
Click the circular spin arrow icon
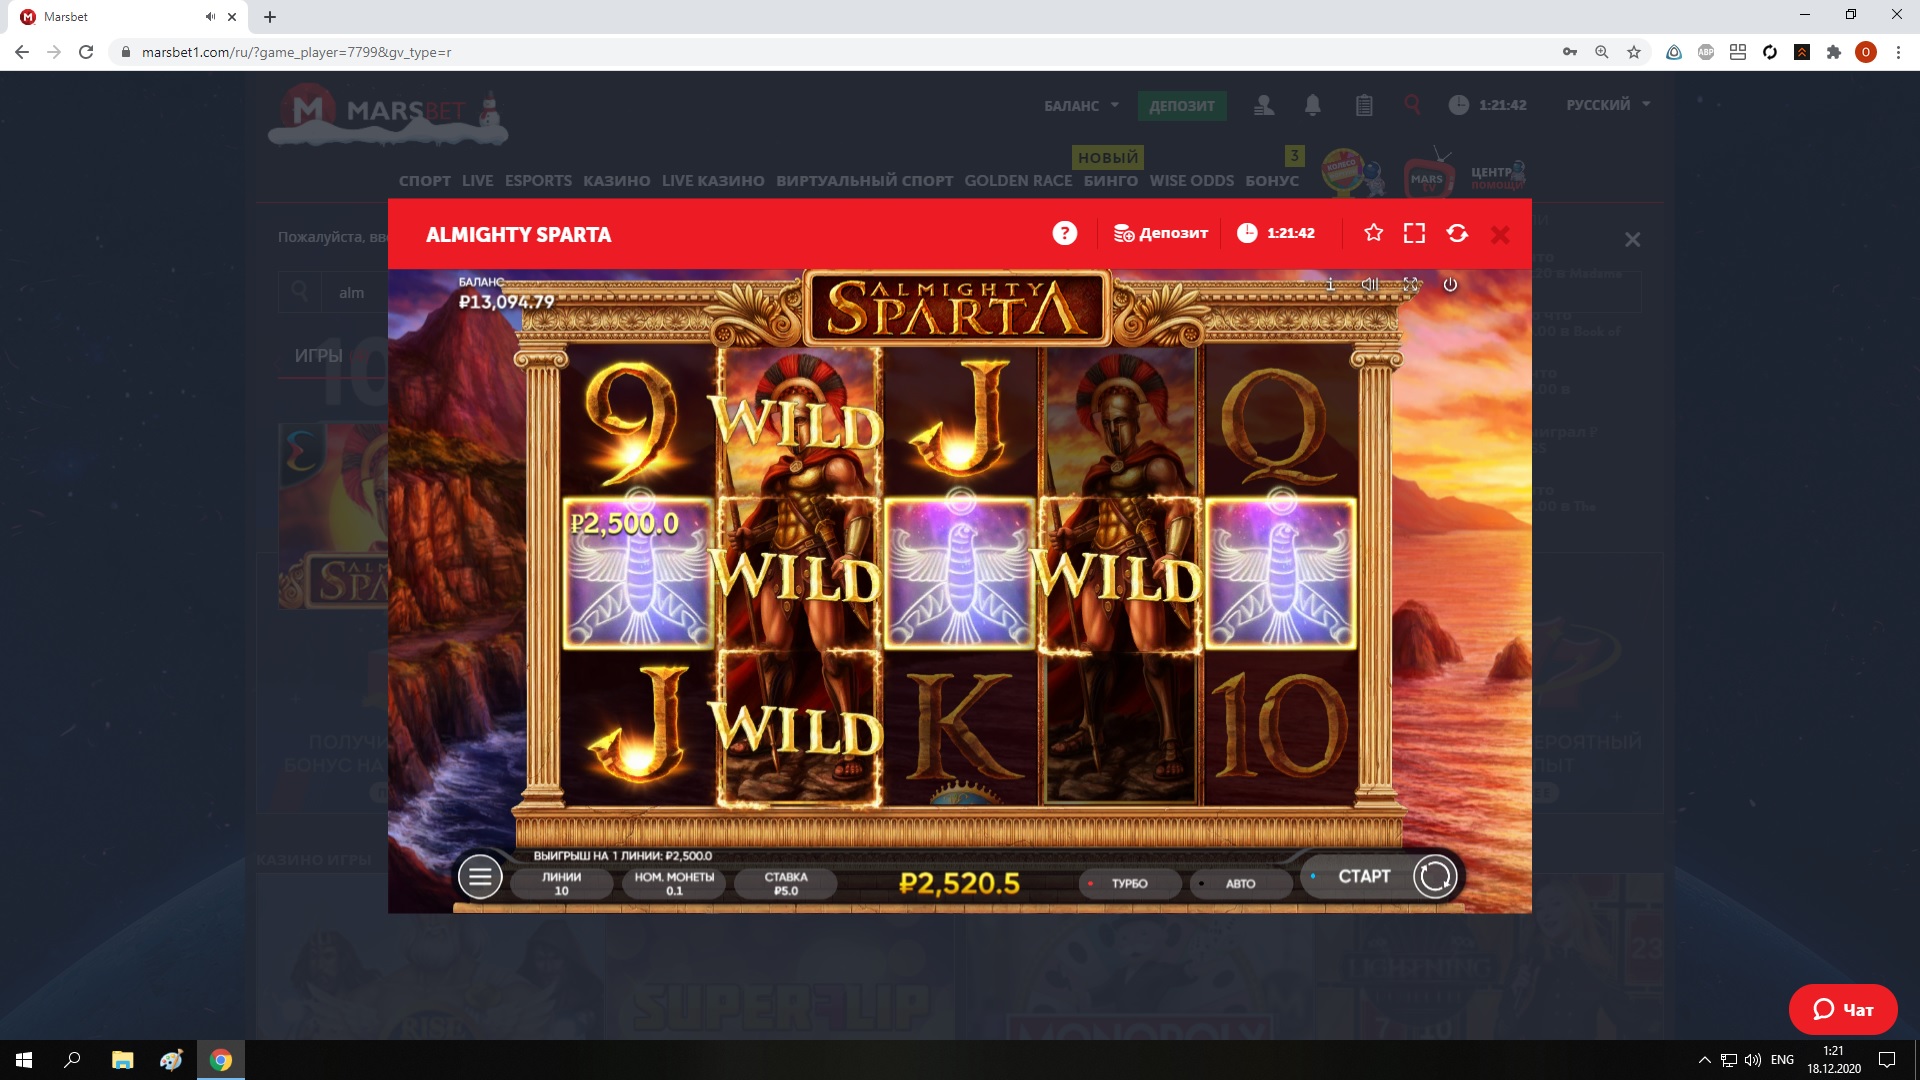coord(1435,876)
